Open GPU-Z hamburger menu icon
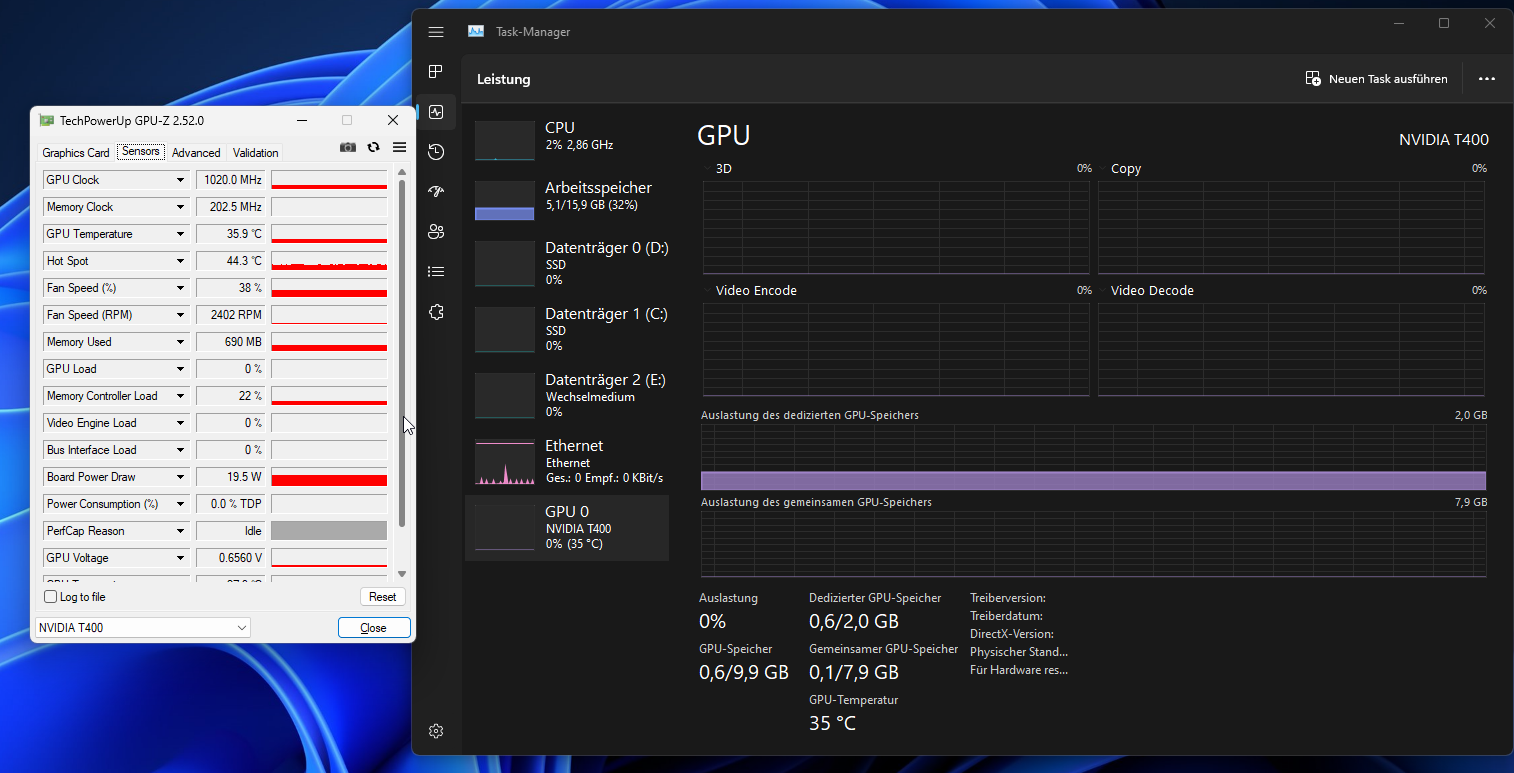 (x=399, y=147)
